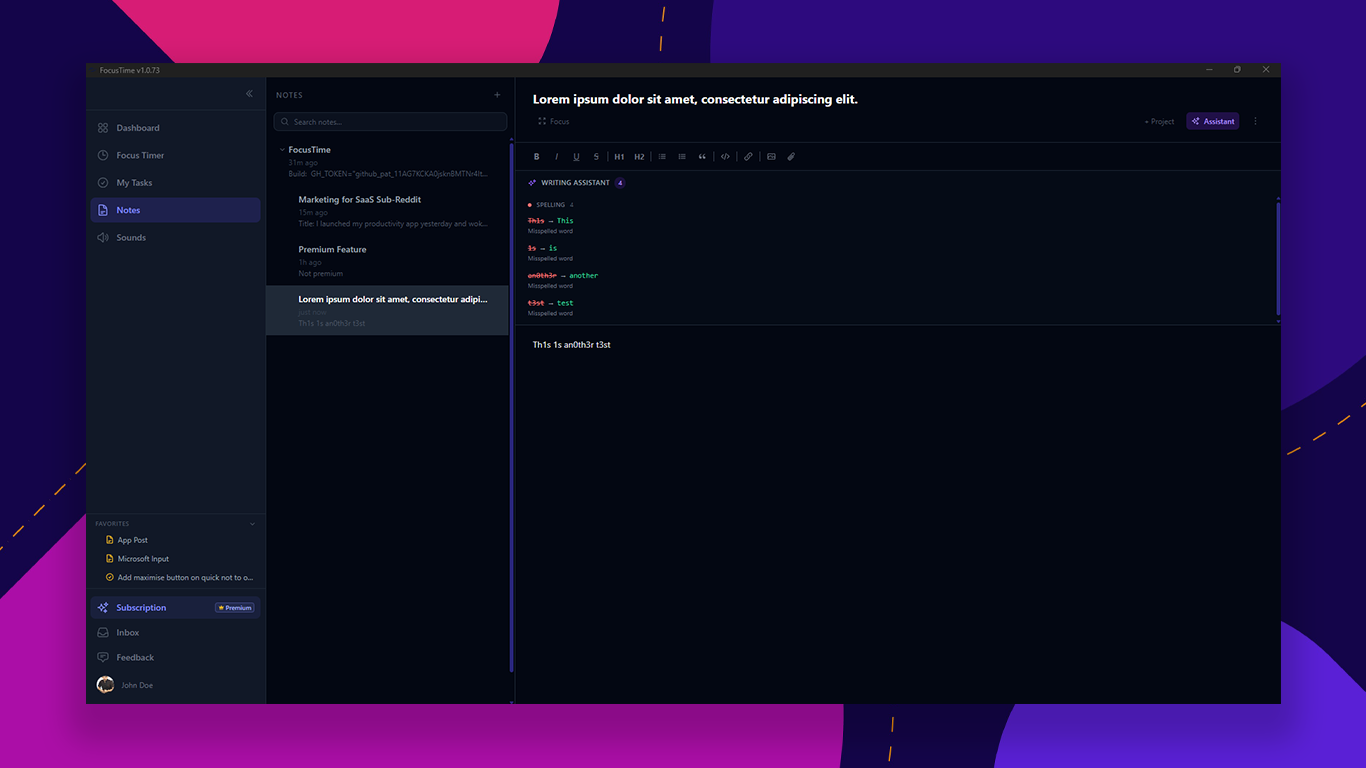
Task: Go to My Tasks in the sidebar
Action: click(x=134, y=183)
